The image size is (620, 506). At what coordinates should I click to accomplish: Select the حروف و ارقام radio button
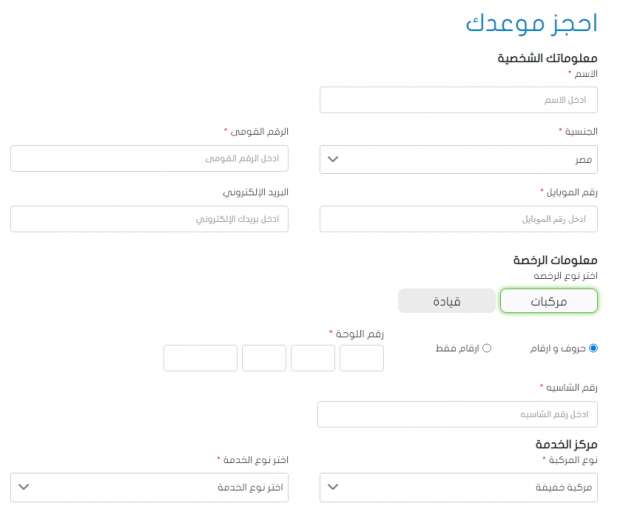(x=593, y=348)
